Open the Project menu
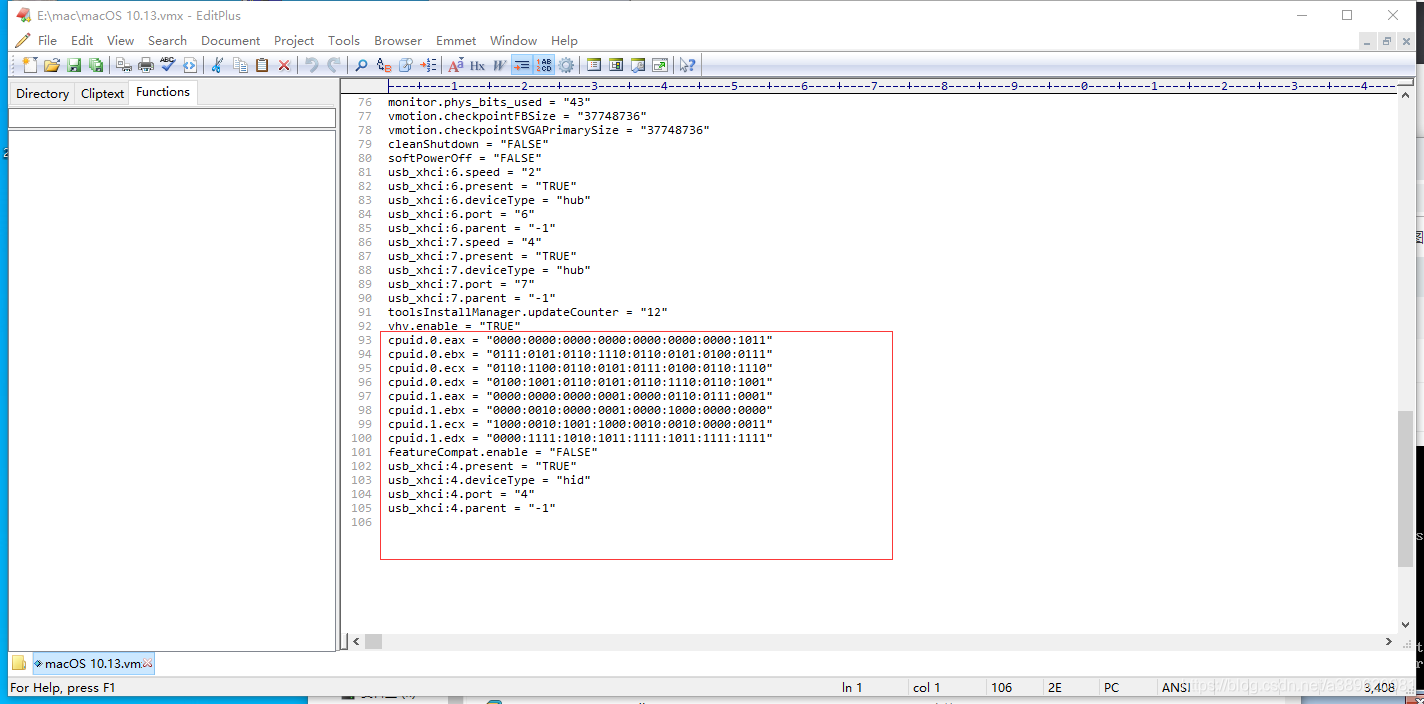Screen dimensions: 1424x704 tap(294, 41)
